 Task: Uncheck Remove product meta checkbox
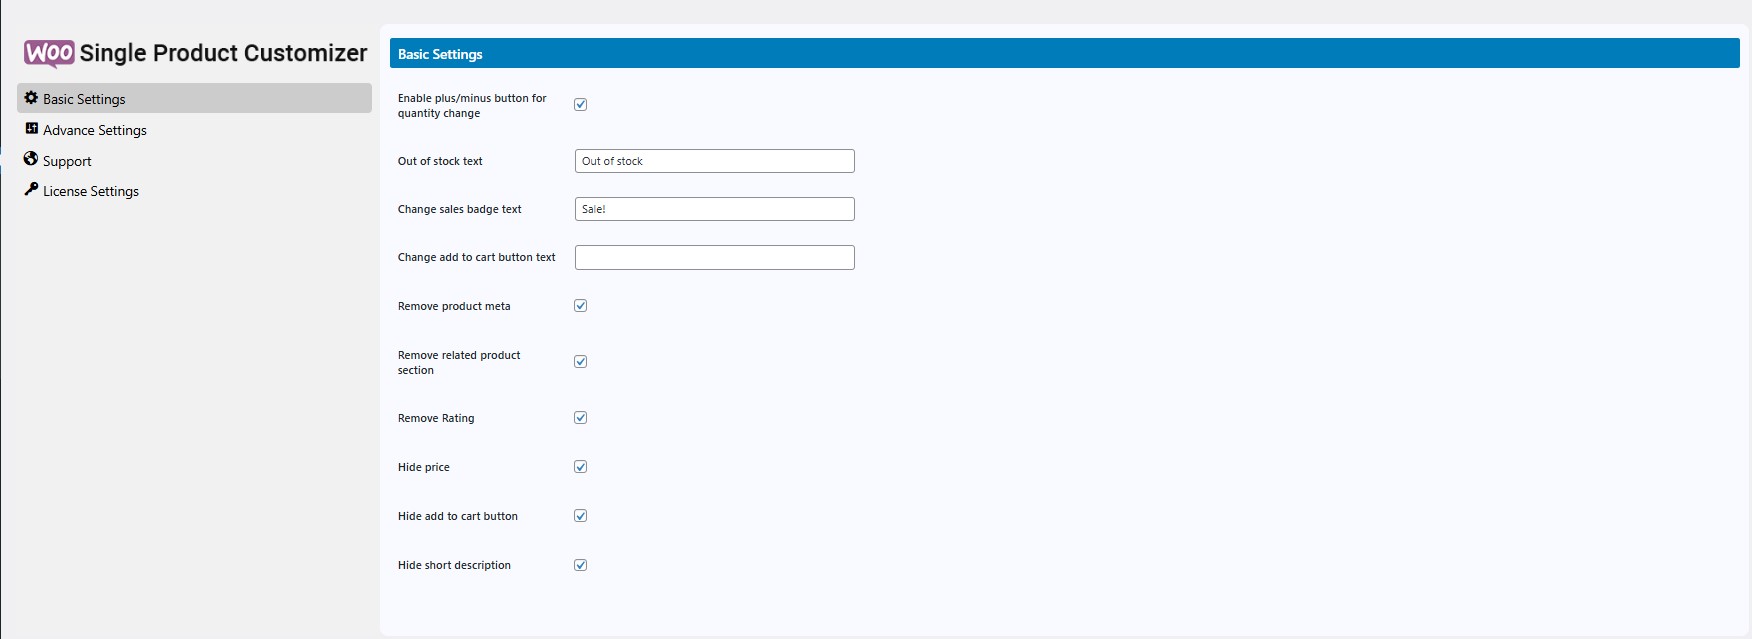pos(580,306)
